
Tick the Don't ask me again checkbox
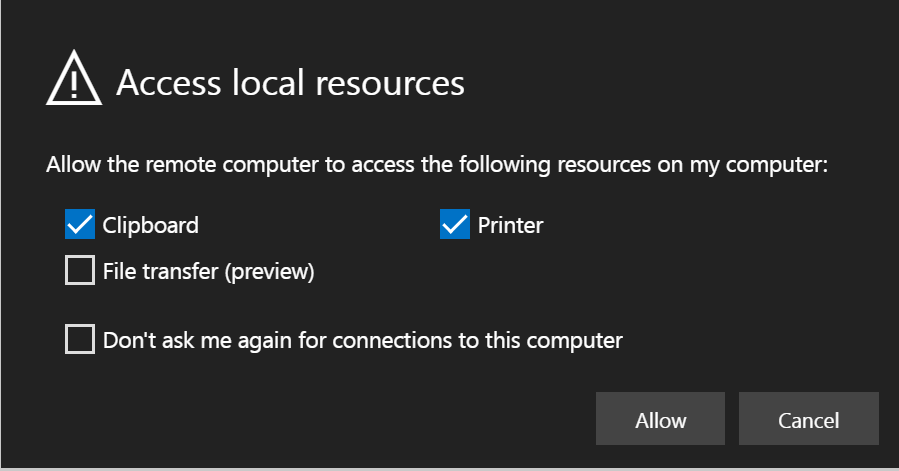pyautogui.click(x=80, y=339)
